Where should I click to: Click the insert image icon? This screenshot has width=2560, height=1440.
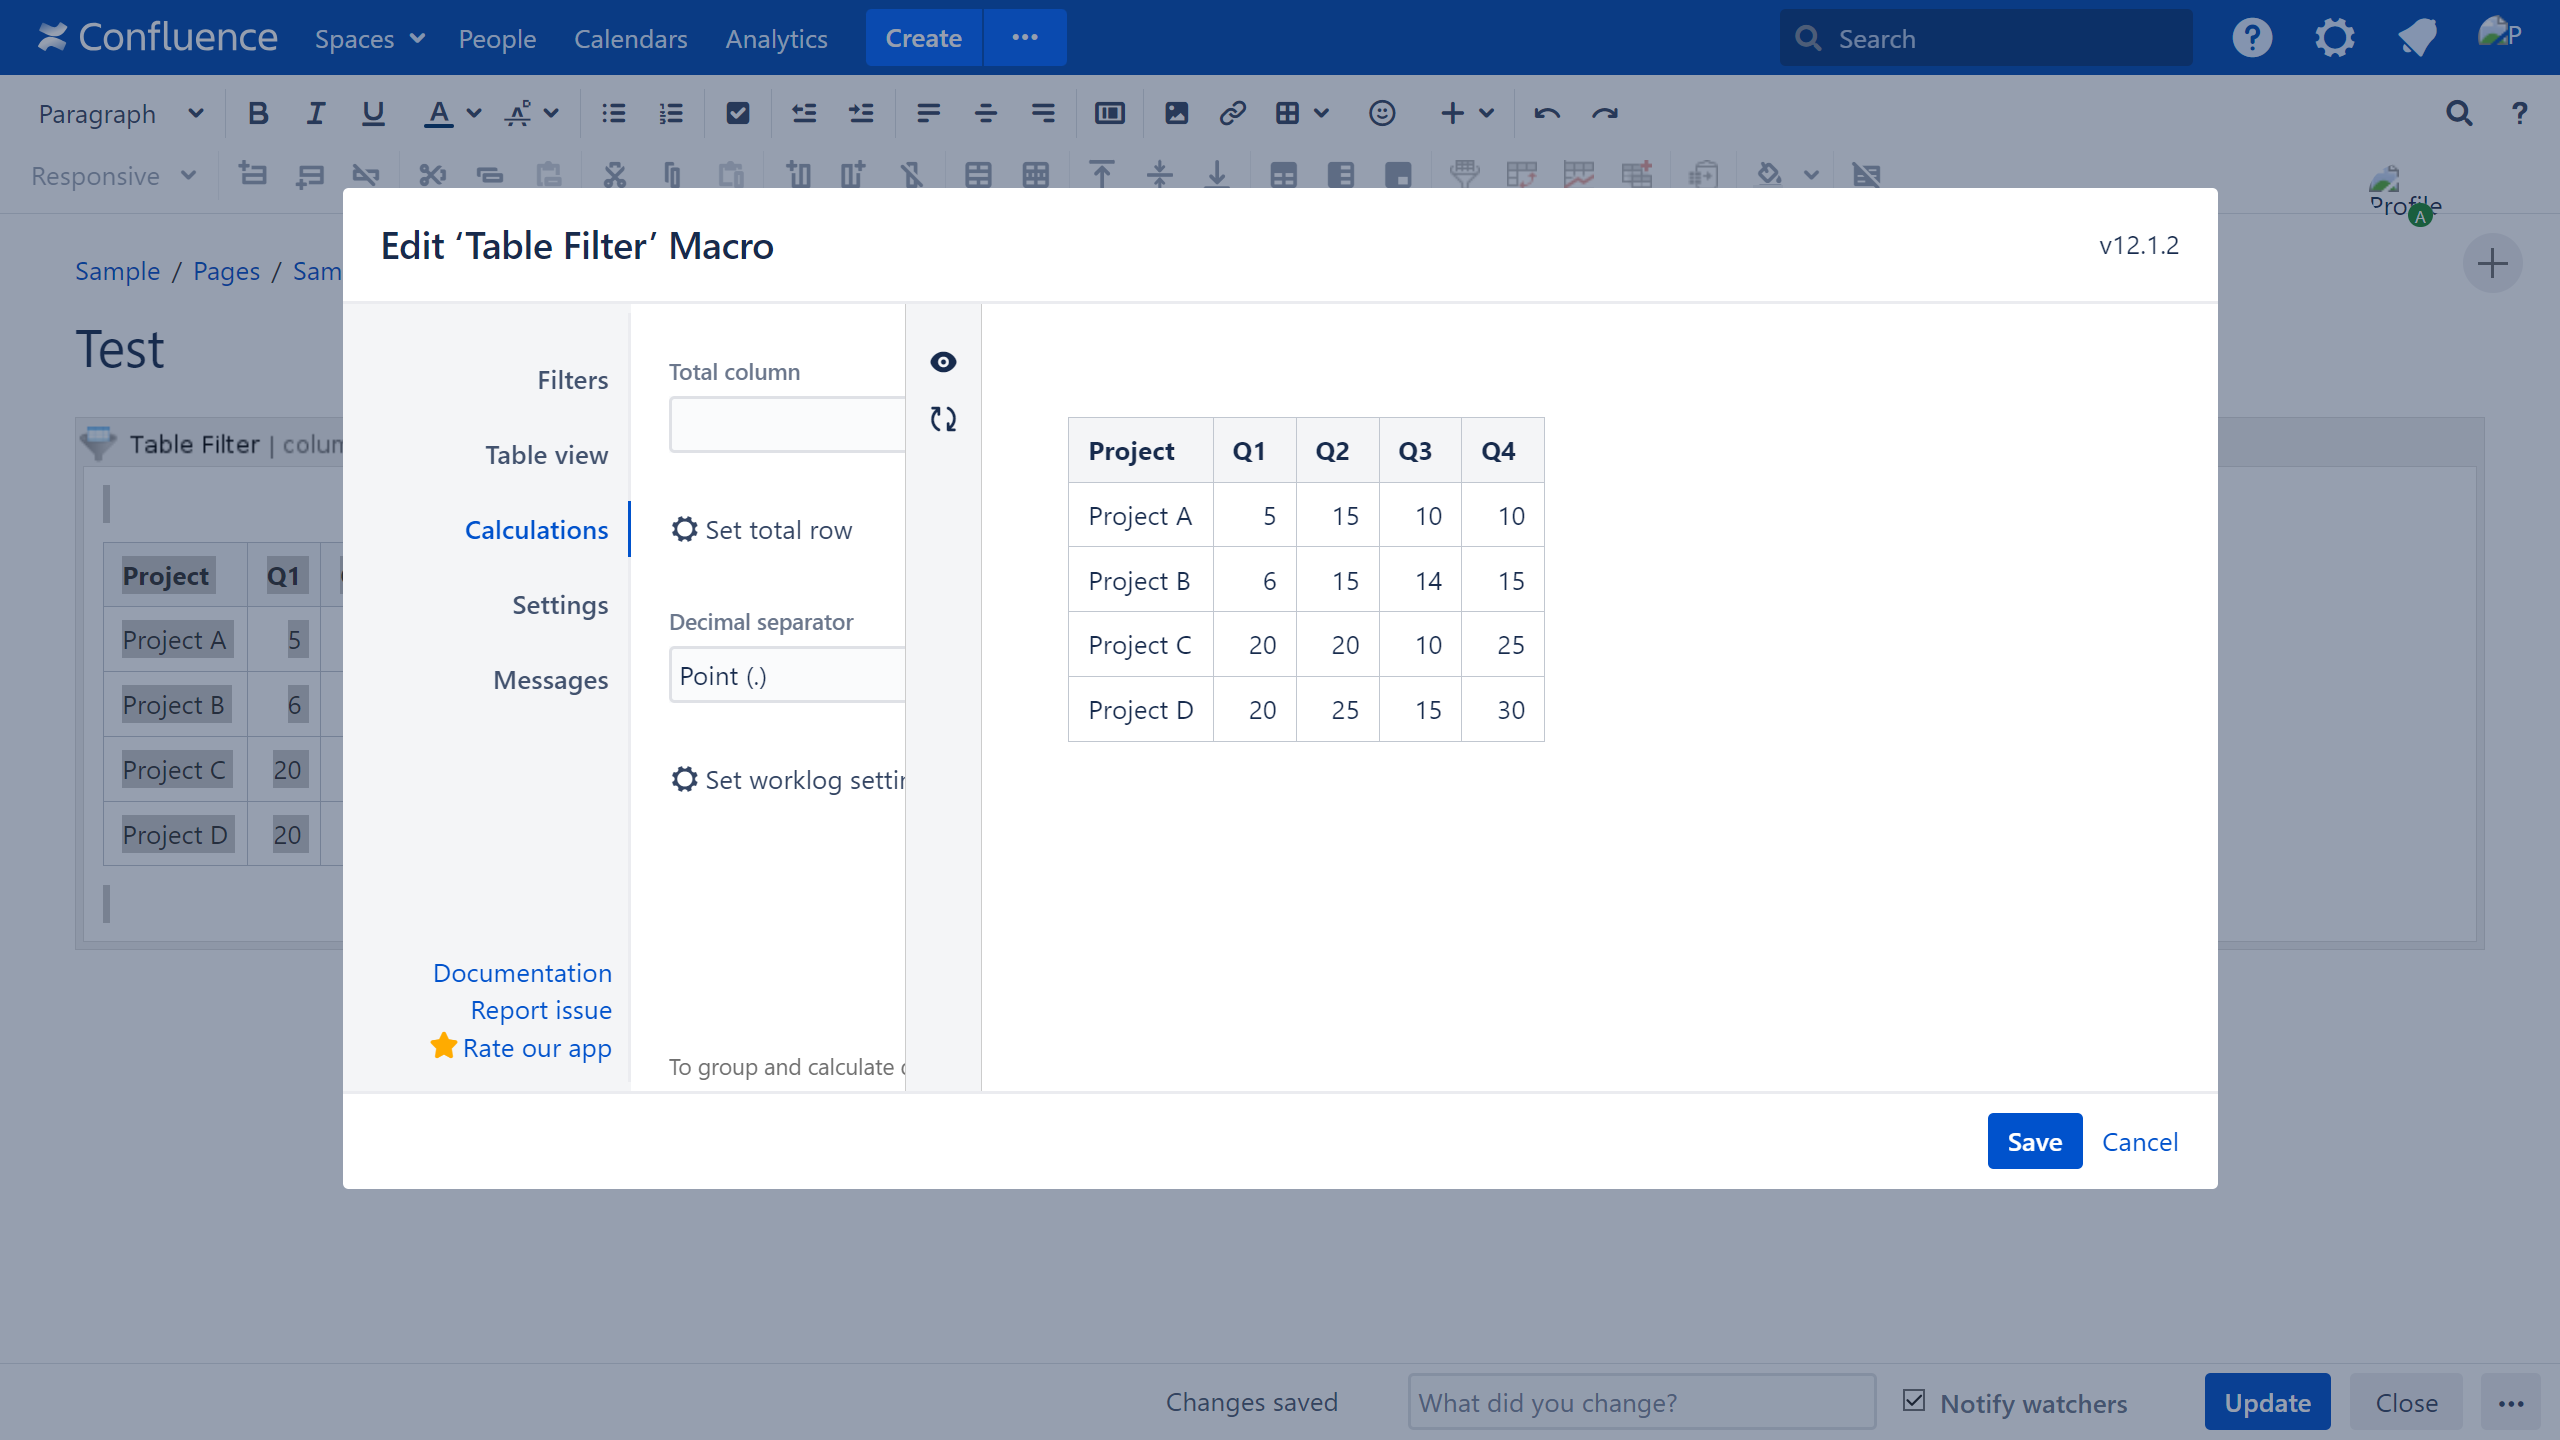point(1176,113)
